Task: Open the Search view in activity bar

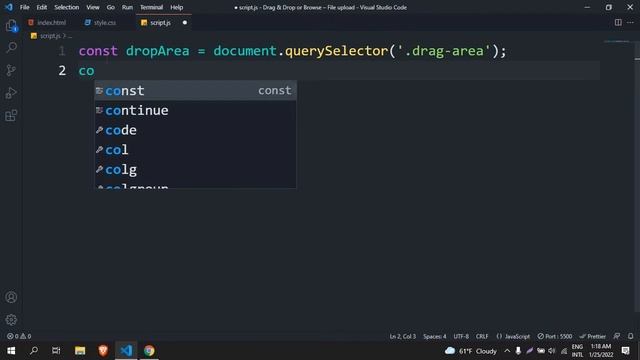Action: [11, 47]
